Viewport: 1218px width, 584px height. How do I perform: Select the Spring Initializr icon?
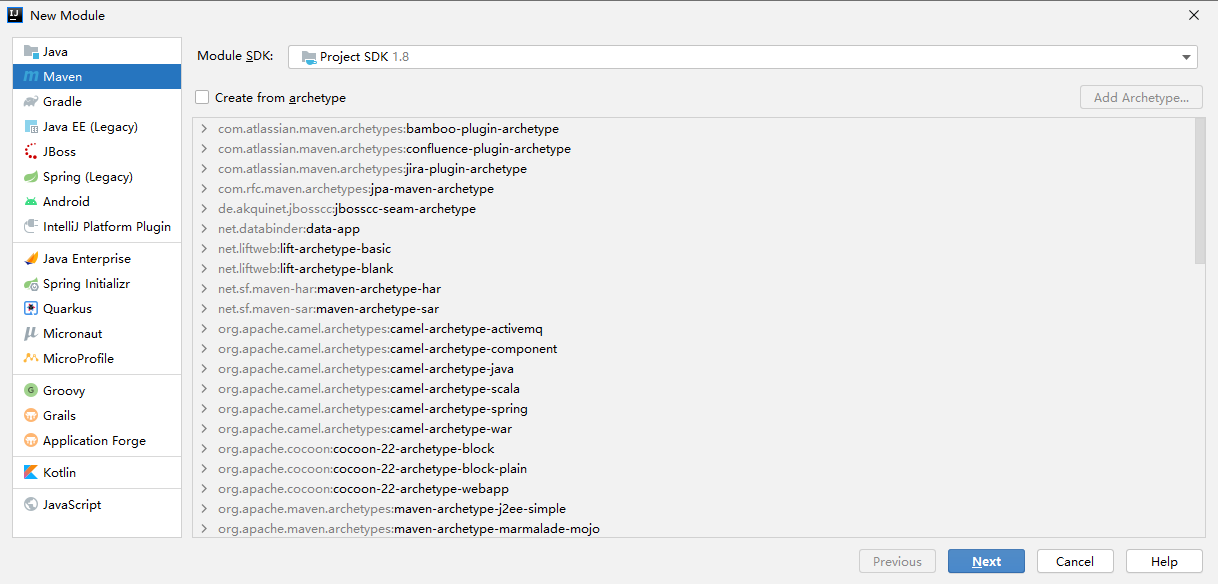[x=31, y=283]
